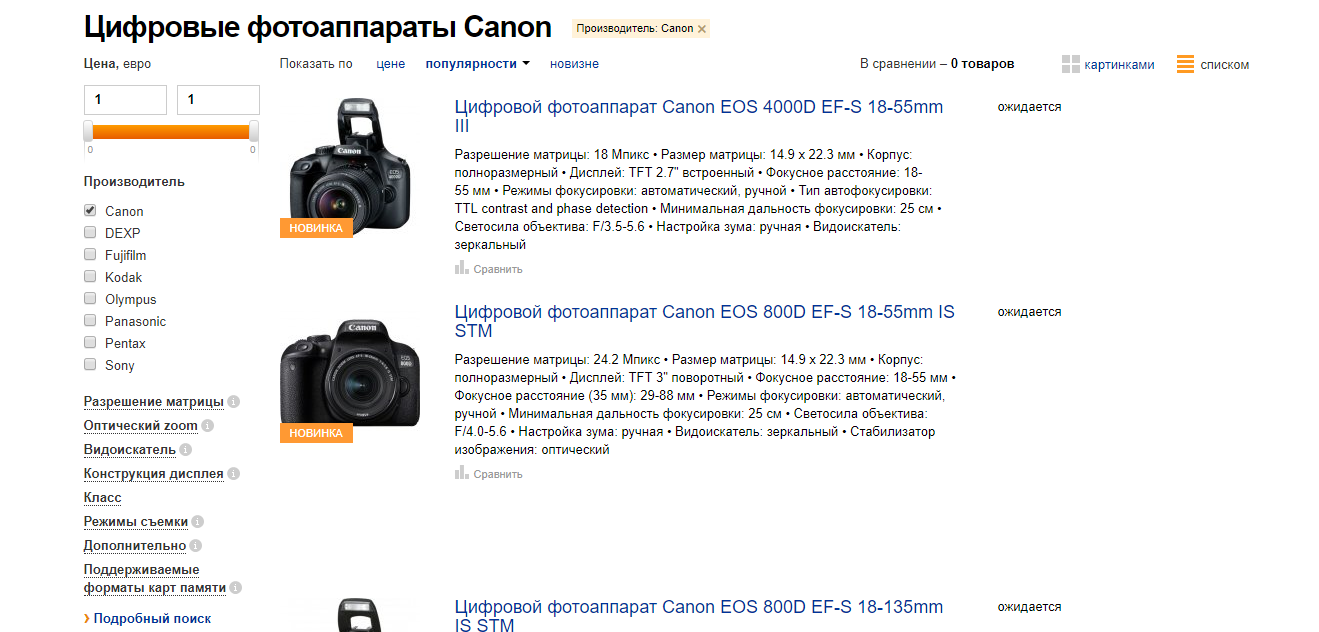Switch to grid view with картинками icon
The width and height of the screenshot is (1319, 632).
click(1070, 64)
